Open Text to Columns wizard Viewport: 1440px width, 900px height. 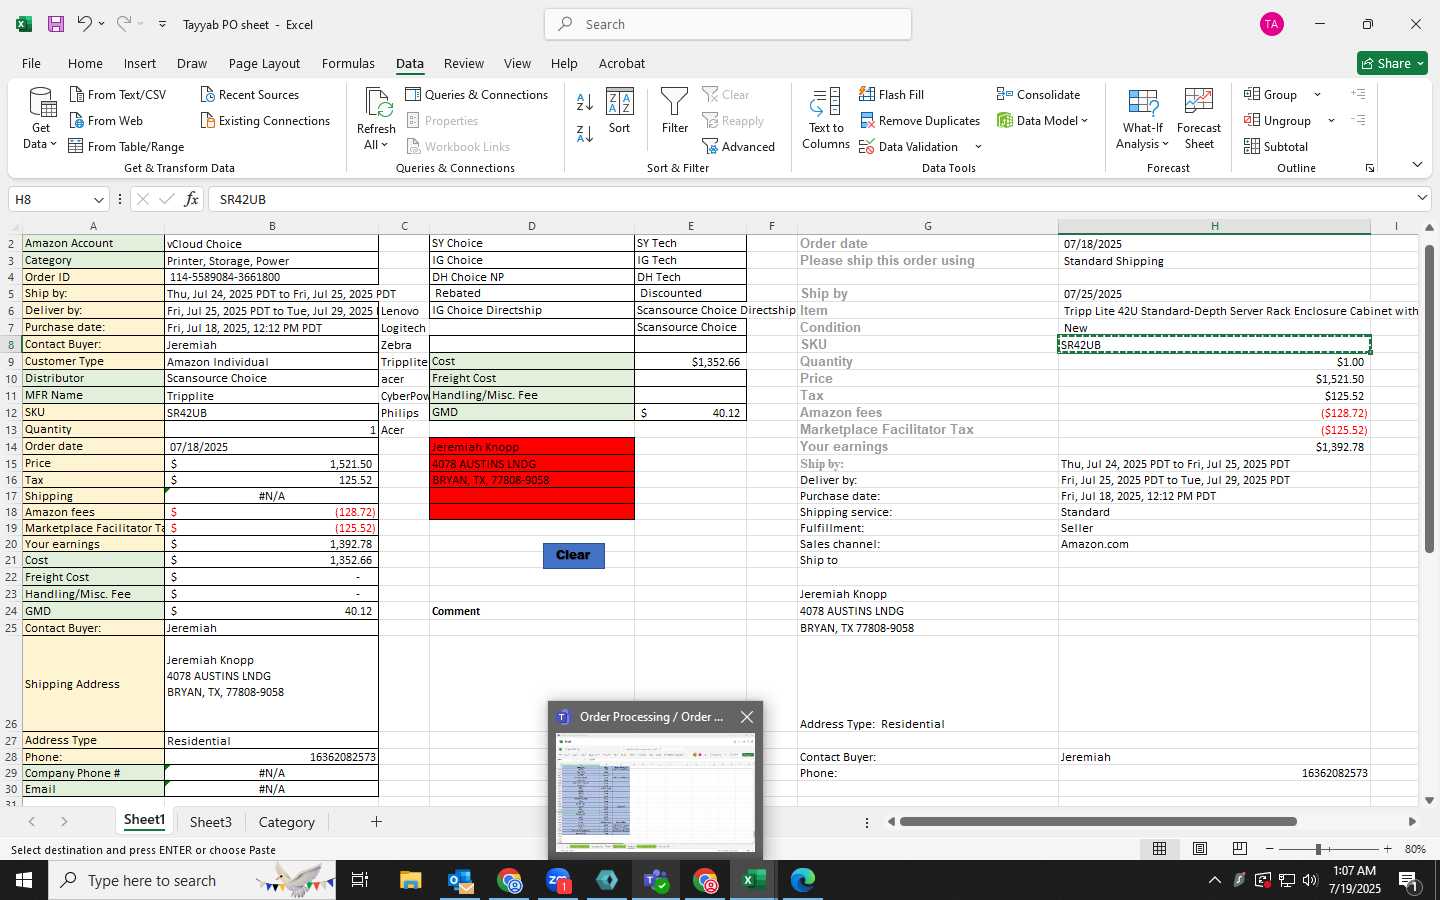[826, 119]
